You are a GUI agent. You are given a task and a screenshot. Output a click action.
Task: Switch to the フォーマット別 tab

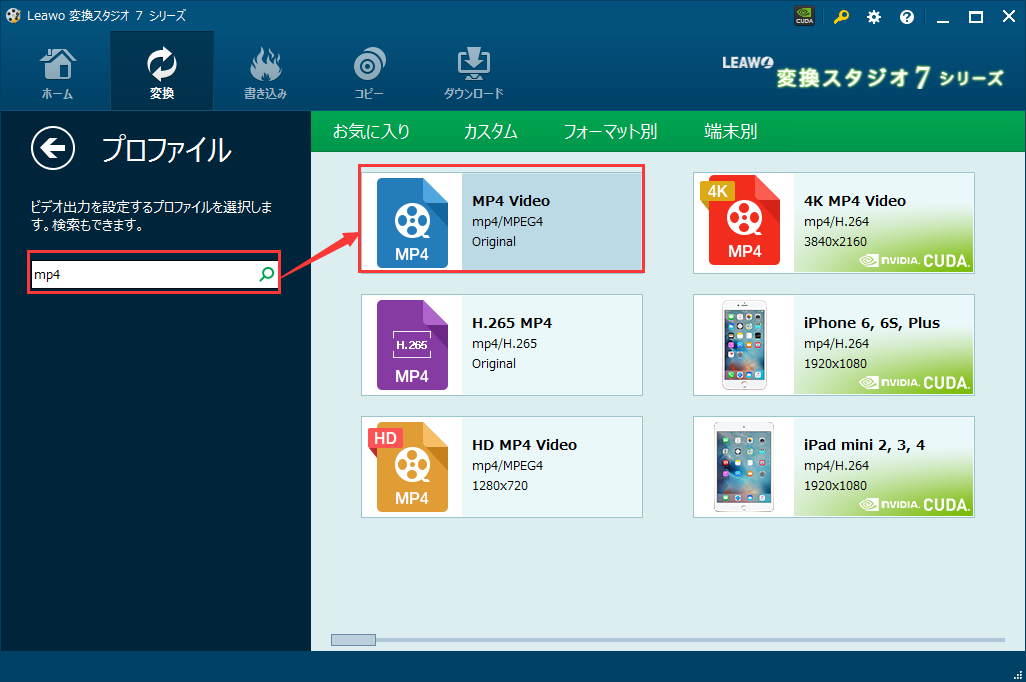(x=611, y=131)
